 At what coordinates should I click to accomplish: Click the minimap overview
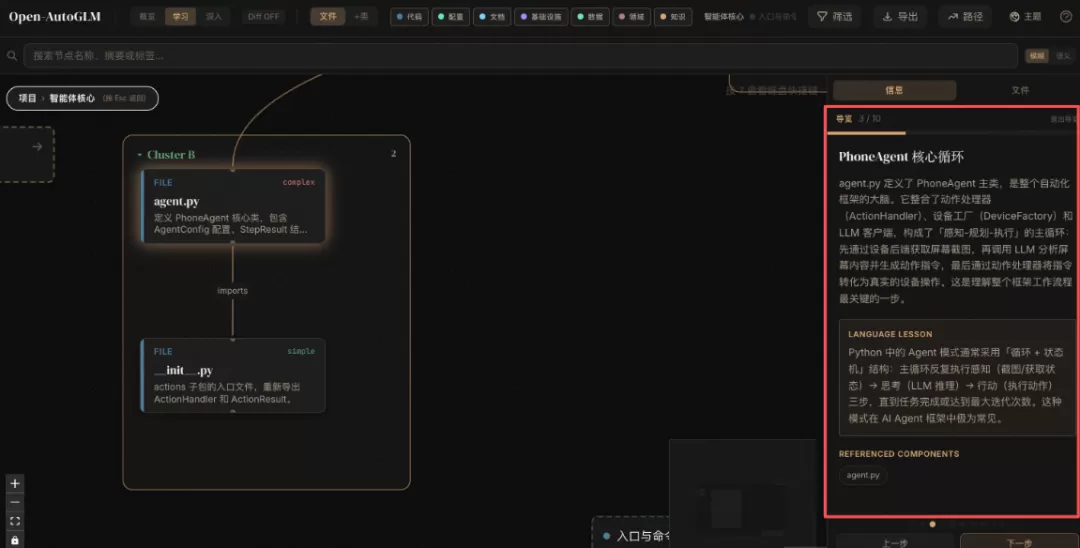[742, 494]
